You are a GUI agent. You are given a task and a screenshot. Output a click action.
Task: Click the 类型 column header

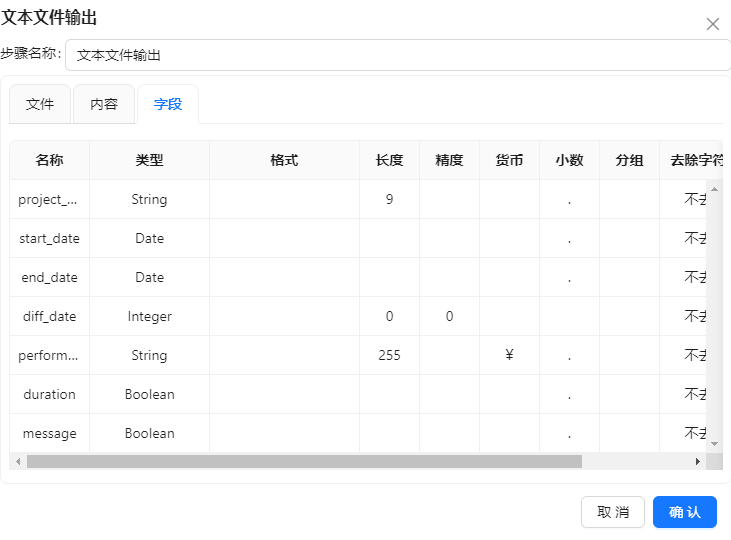pyautogui.click(x=149, y=161)
